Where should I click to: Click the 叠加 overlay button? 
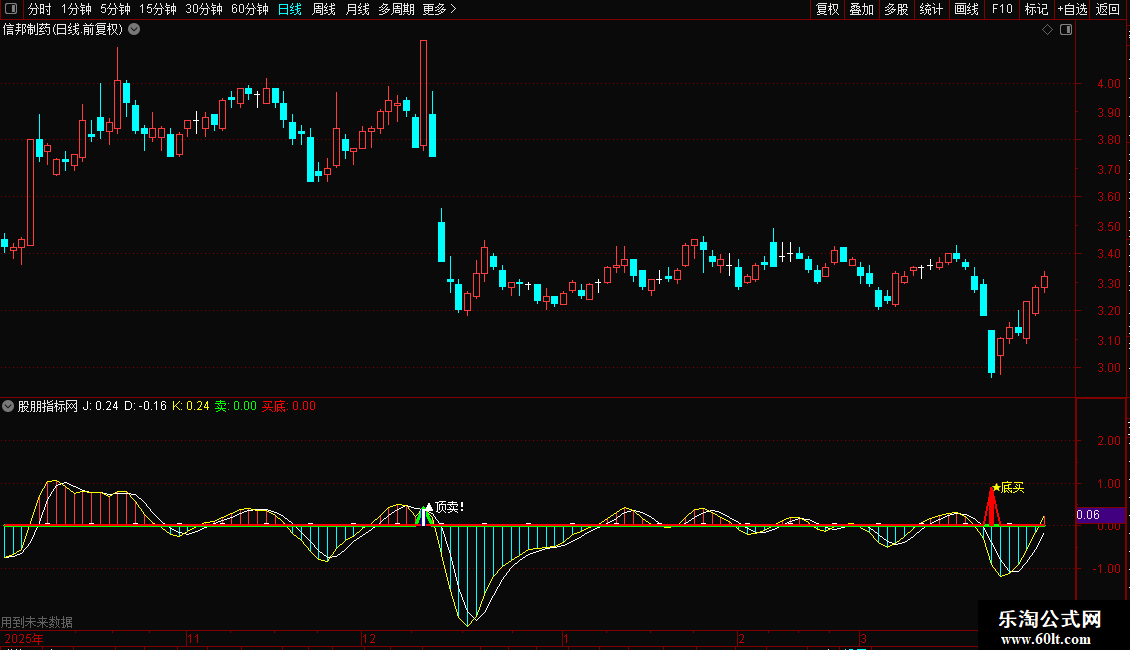(x=861, y=9)
